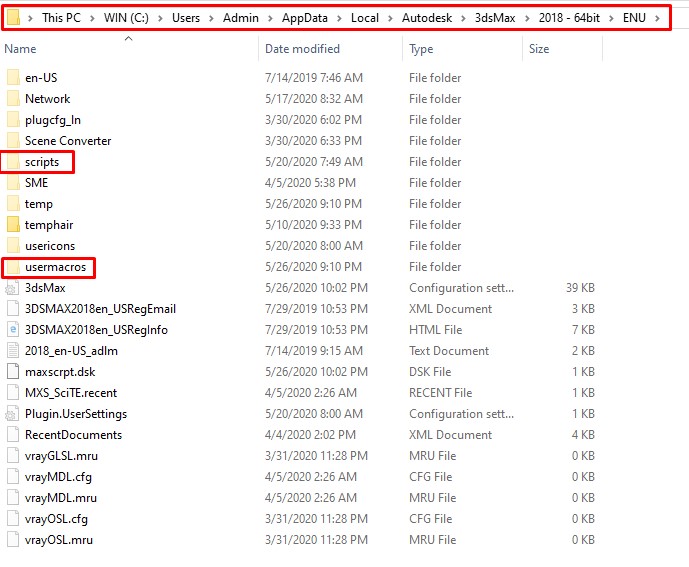This screenshot has height=567, width=689.
Task: Click the 3dsMax configuration file icon
Action: tap(13, 288)
